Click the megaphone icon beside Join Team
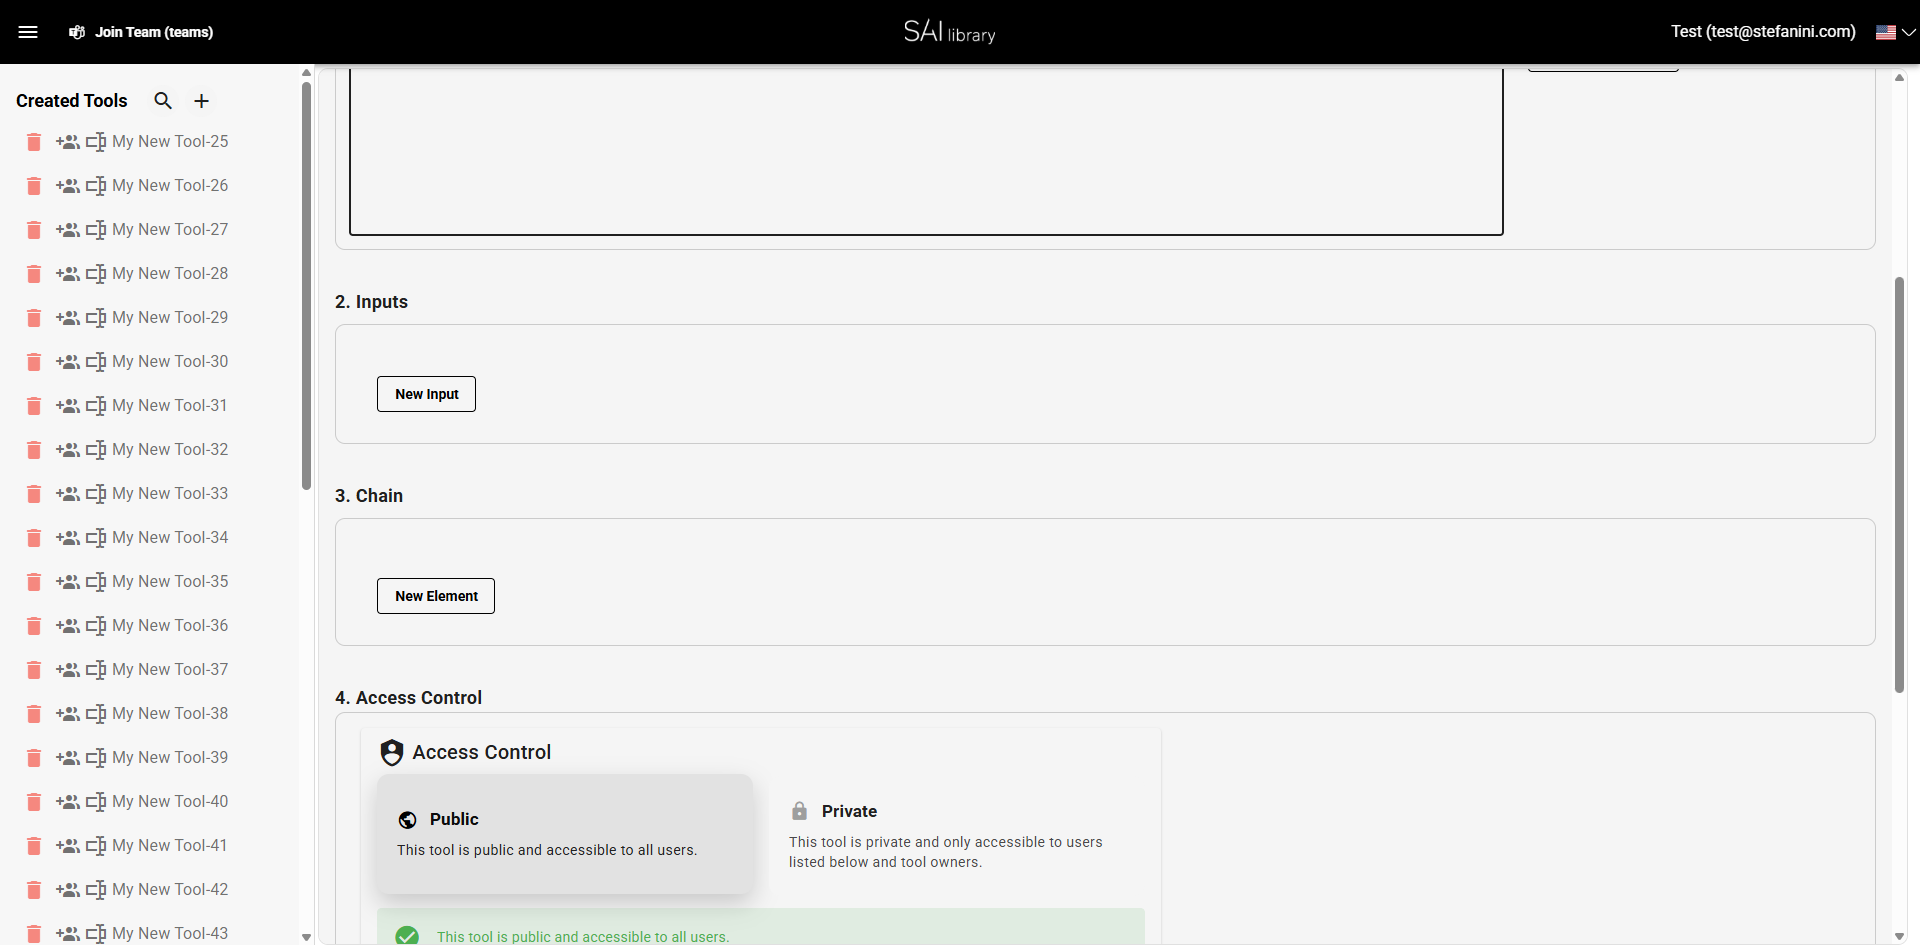 click(76, 32)
